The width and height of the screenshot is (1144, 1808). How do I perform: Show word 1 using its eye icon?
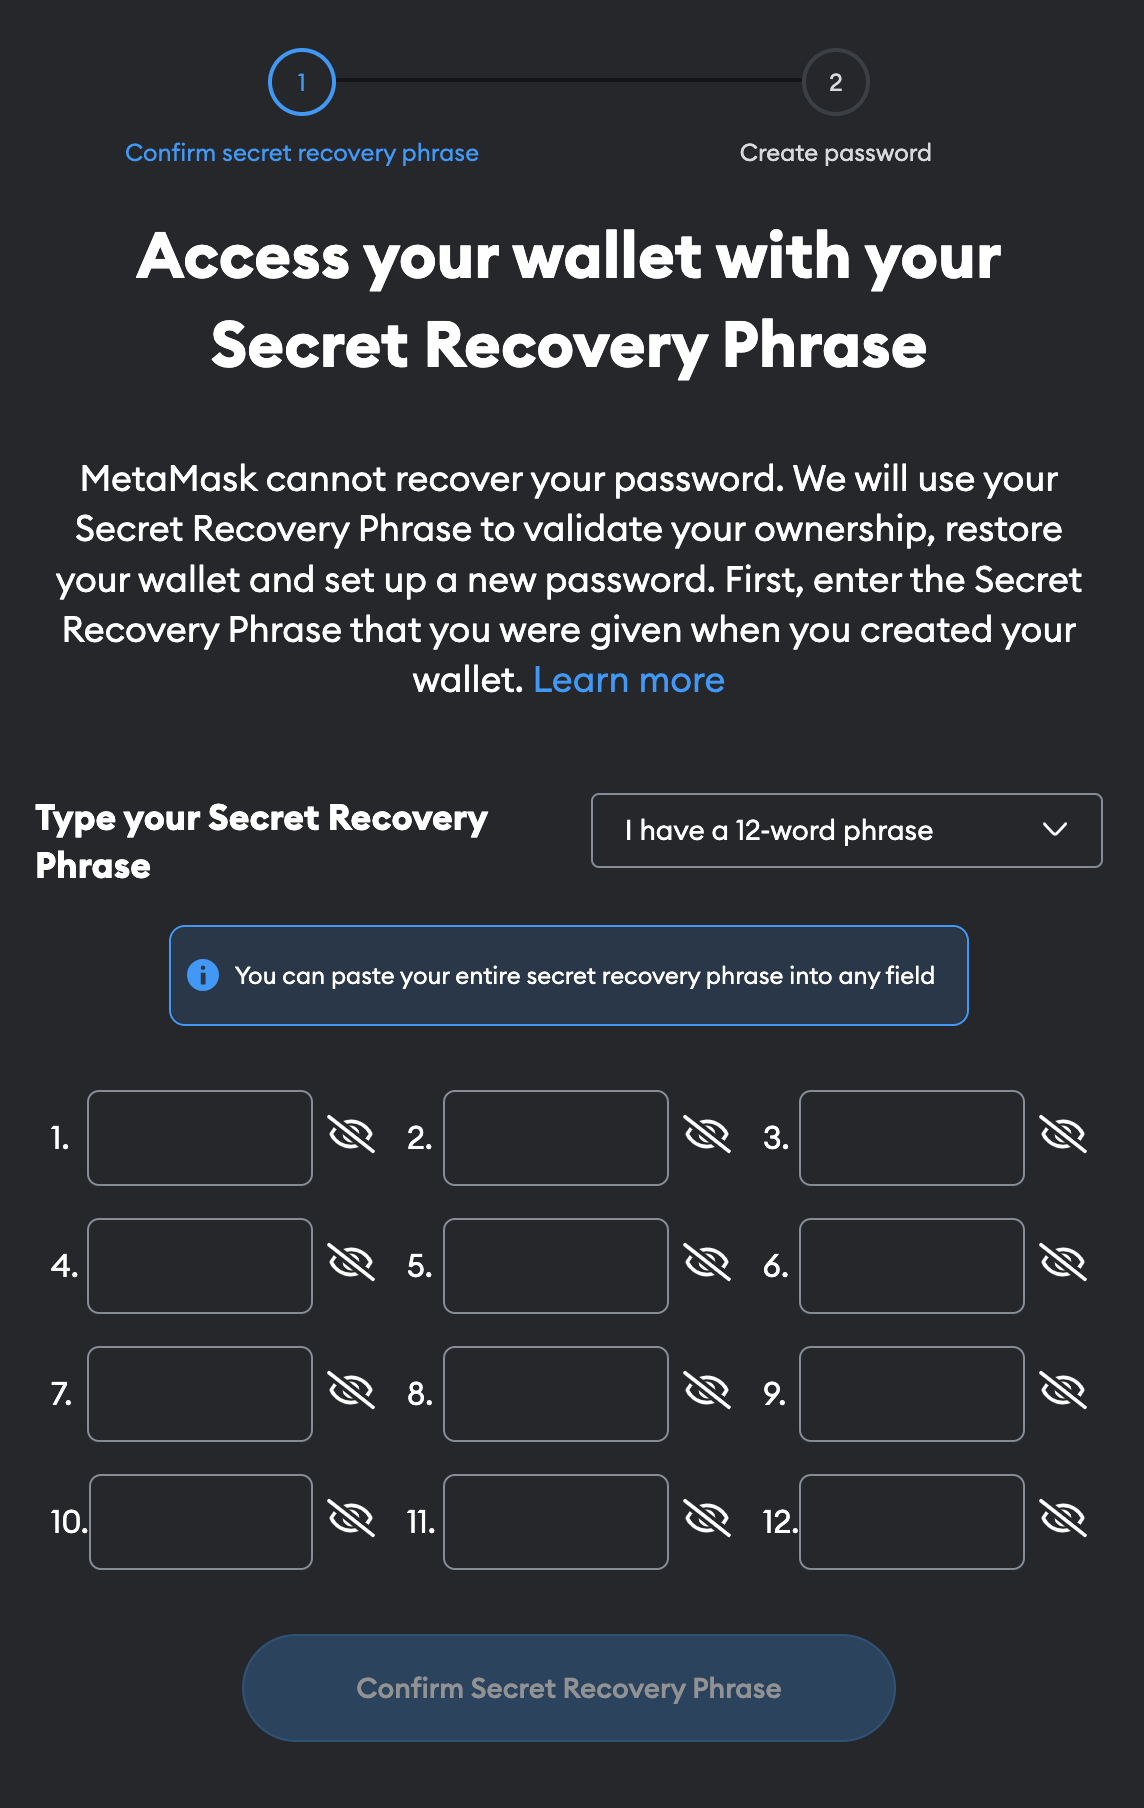point(351,1136)
